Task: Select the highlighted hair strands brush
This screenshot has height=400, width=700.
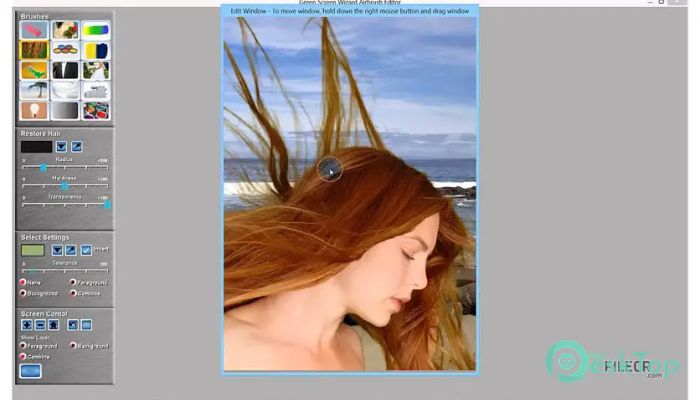Action: tap(34, 50)
